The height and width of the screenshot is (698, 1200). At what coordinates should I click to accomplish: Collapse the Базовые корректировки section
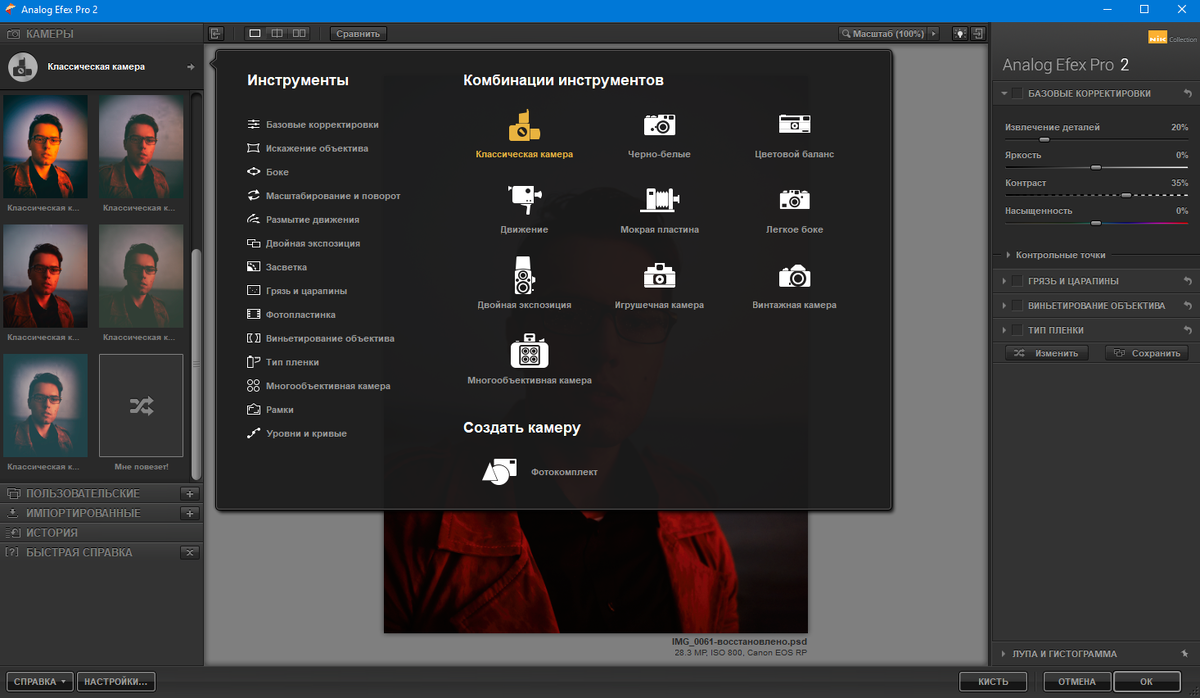(x=1003, y=93)
